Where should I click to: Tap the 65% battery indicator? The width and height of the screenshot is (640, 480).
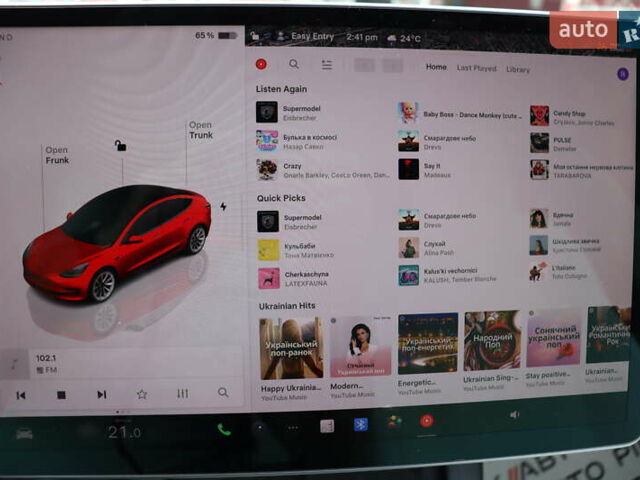[216, 36]
